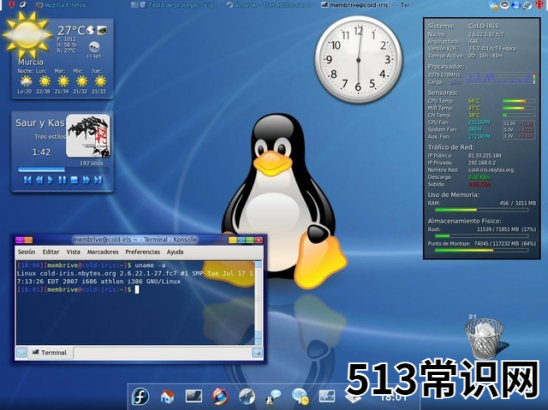Open the Home folder dock icon
This screenshot has width=548, height=410.
coord(167,396)
